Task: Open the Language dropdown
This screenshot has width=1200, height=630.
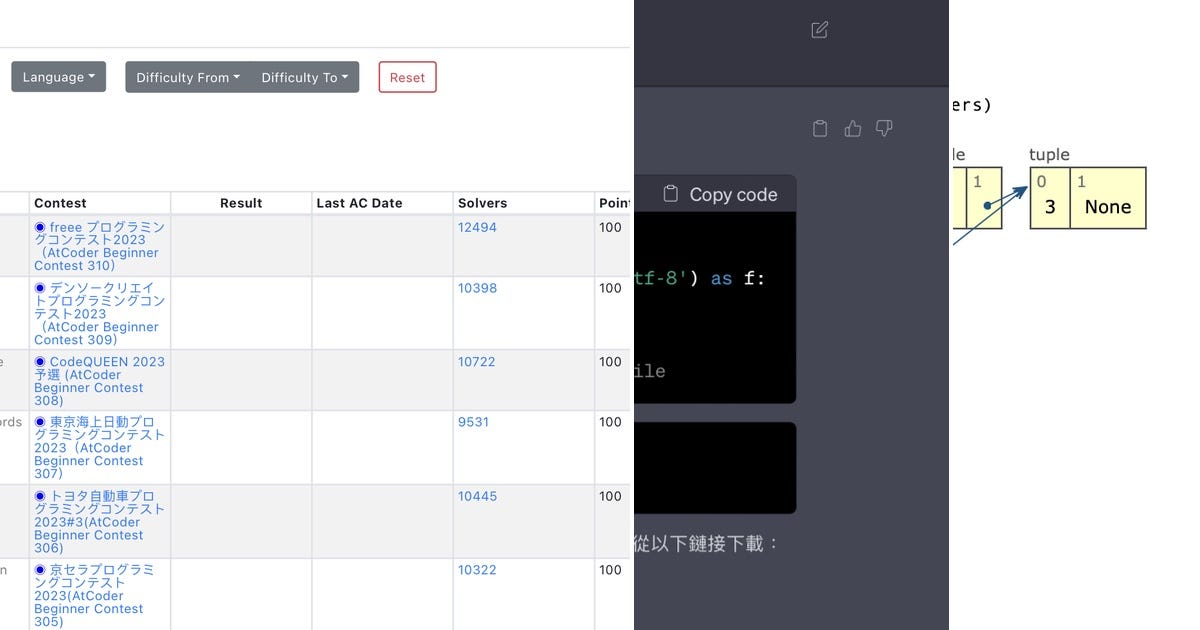Action: point(58,76)
